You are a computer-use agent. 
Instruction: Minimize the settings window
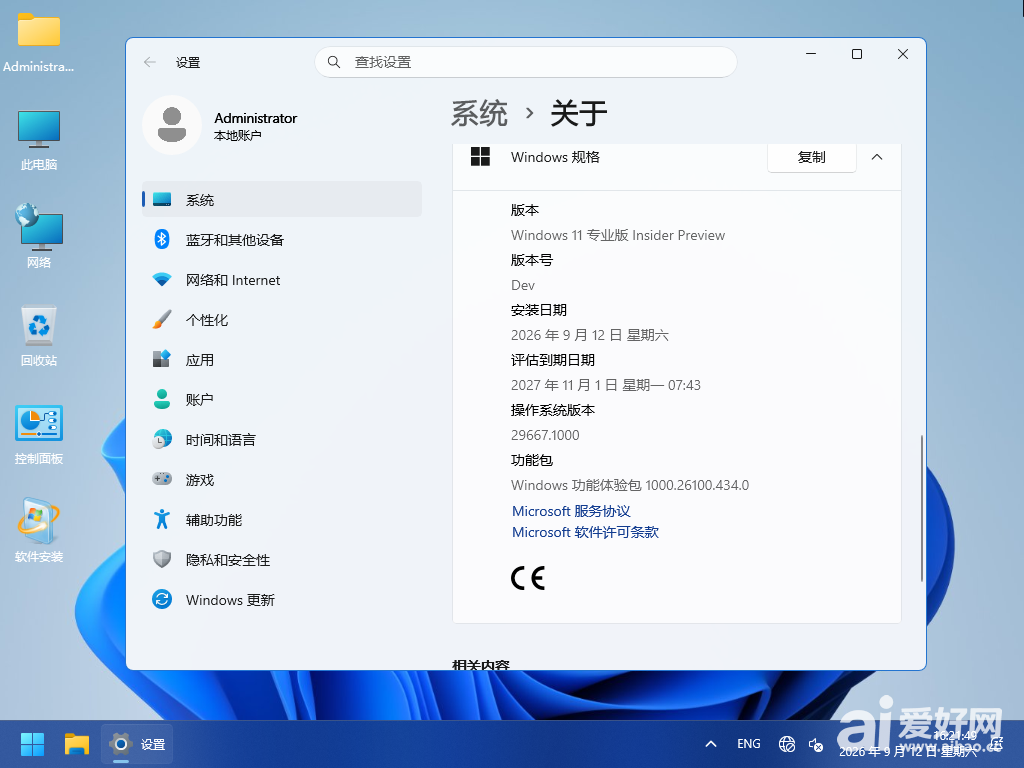click(811, 54)
